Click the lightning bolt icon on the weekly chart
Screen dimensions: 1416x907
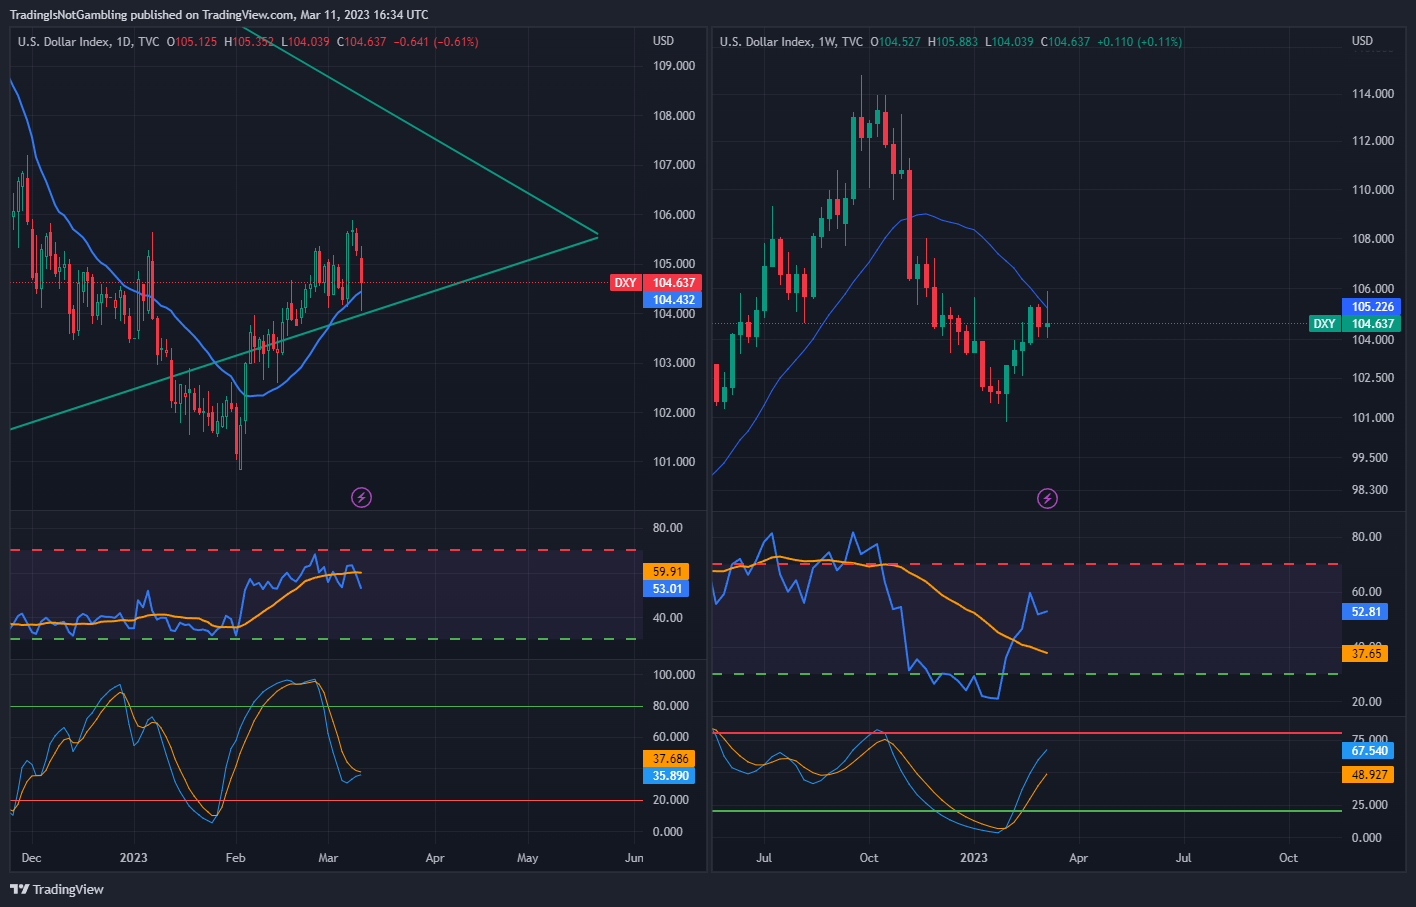coord(1047,498)
